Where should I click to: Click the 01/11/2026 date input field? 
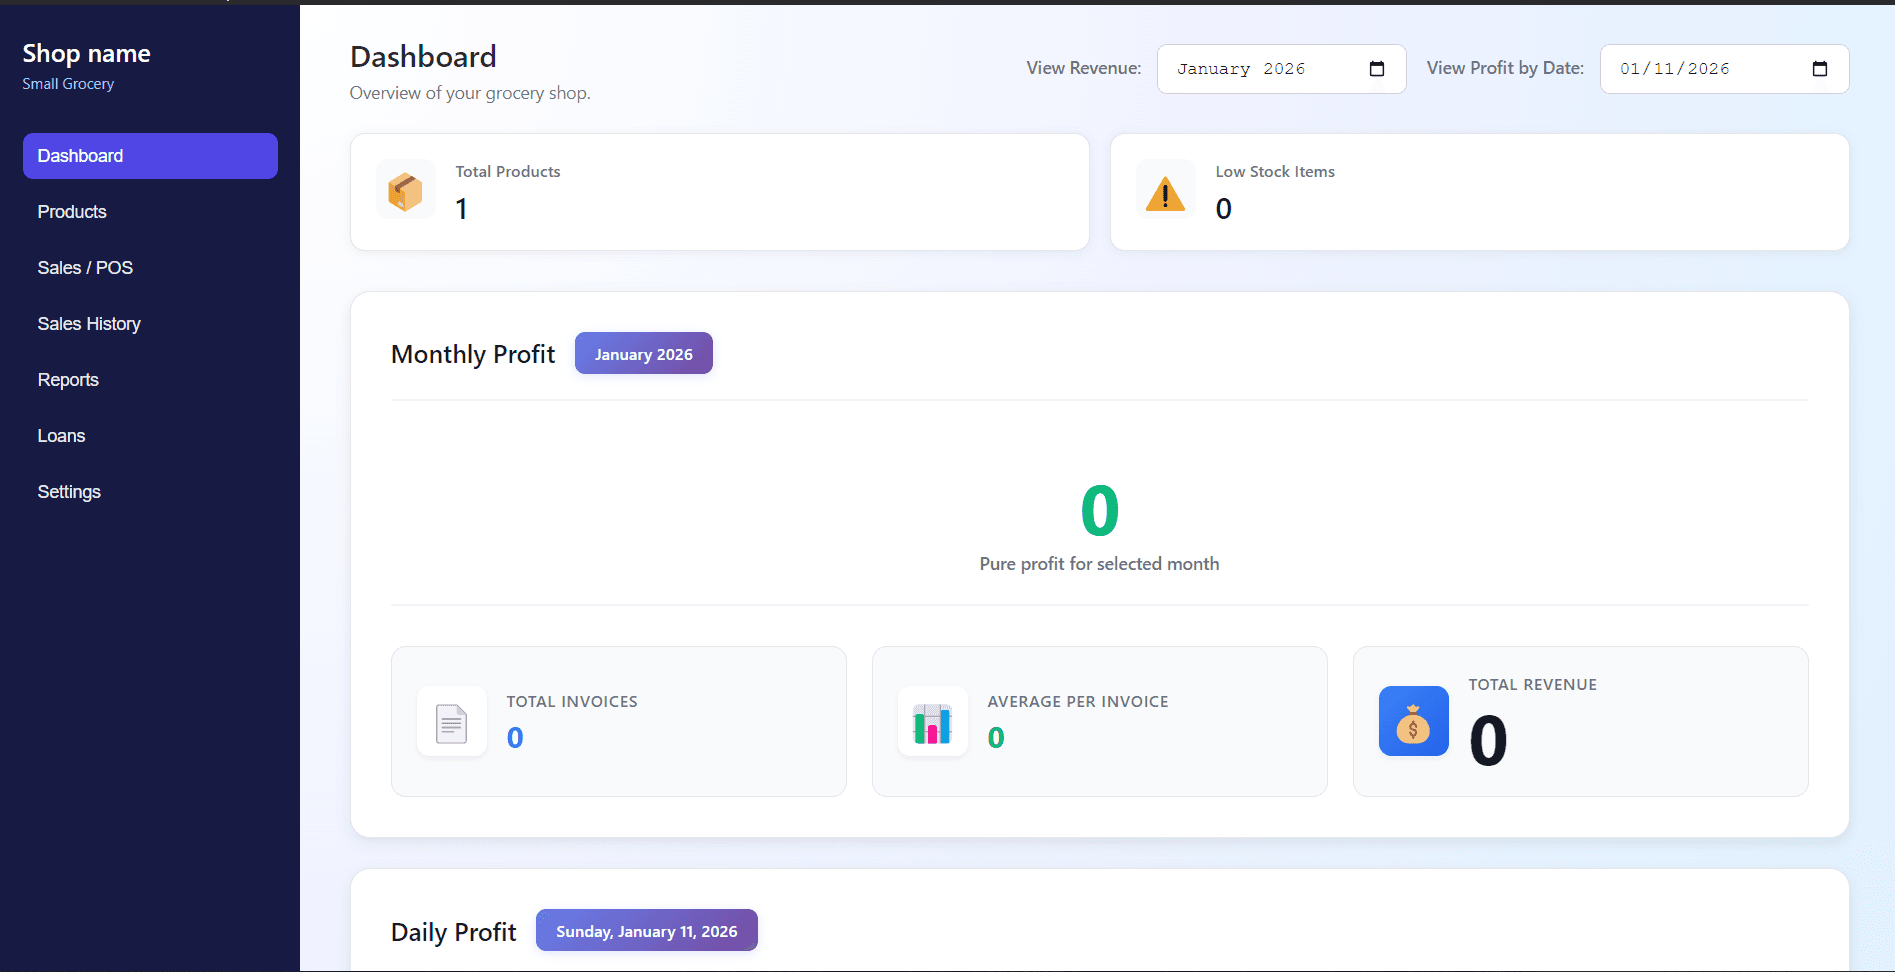pyautogui.click(x=1724, y=69)
